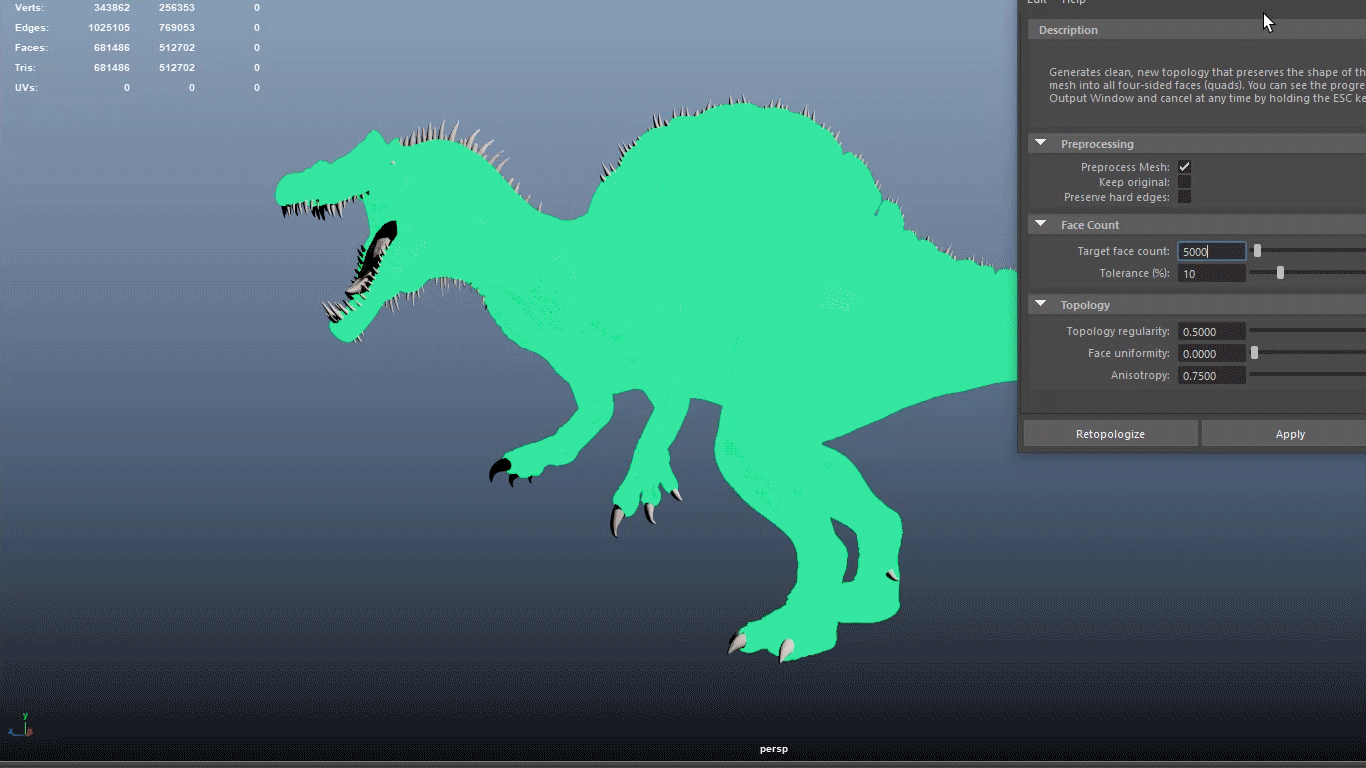Click the Target face count input field
1366x768 pixels.
click(x=1211, y=252)
